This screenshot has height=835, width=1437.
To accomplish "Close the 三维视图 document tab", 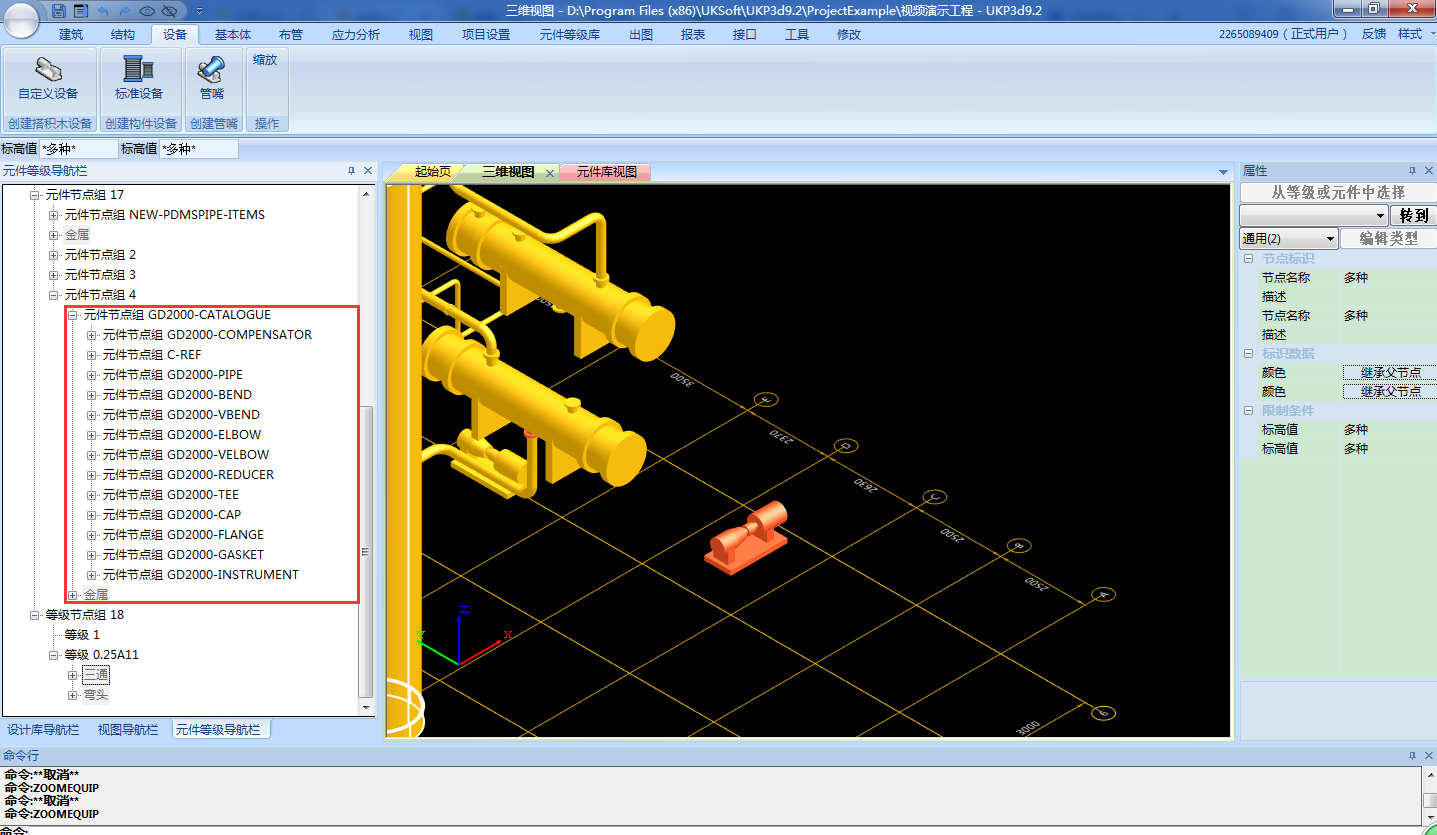I will [x=549, y=173].
